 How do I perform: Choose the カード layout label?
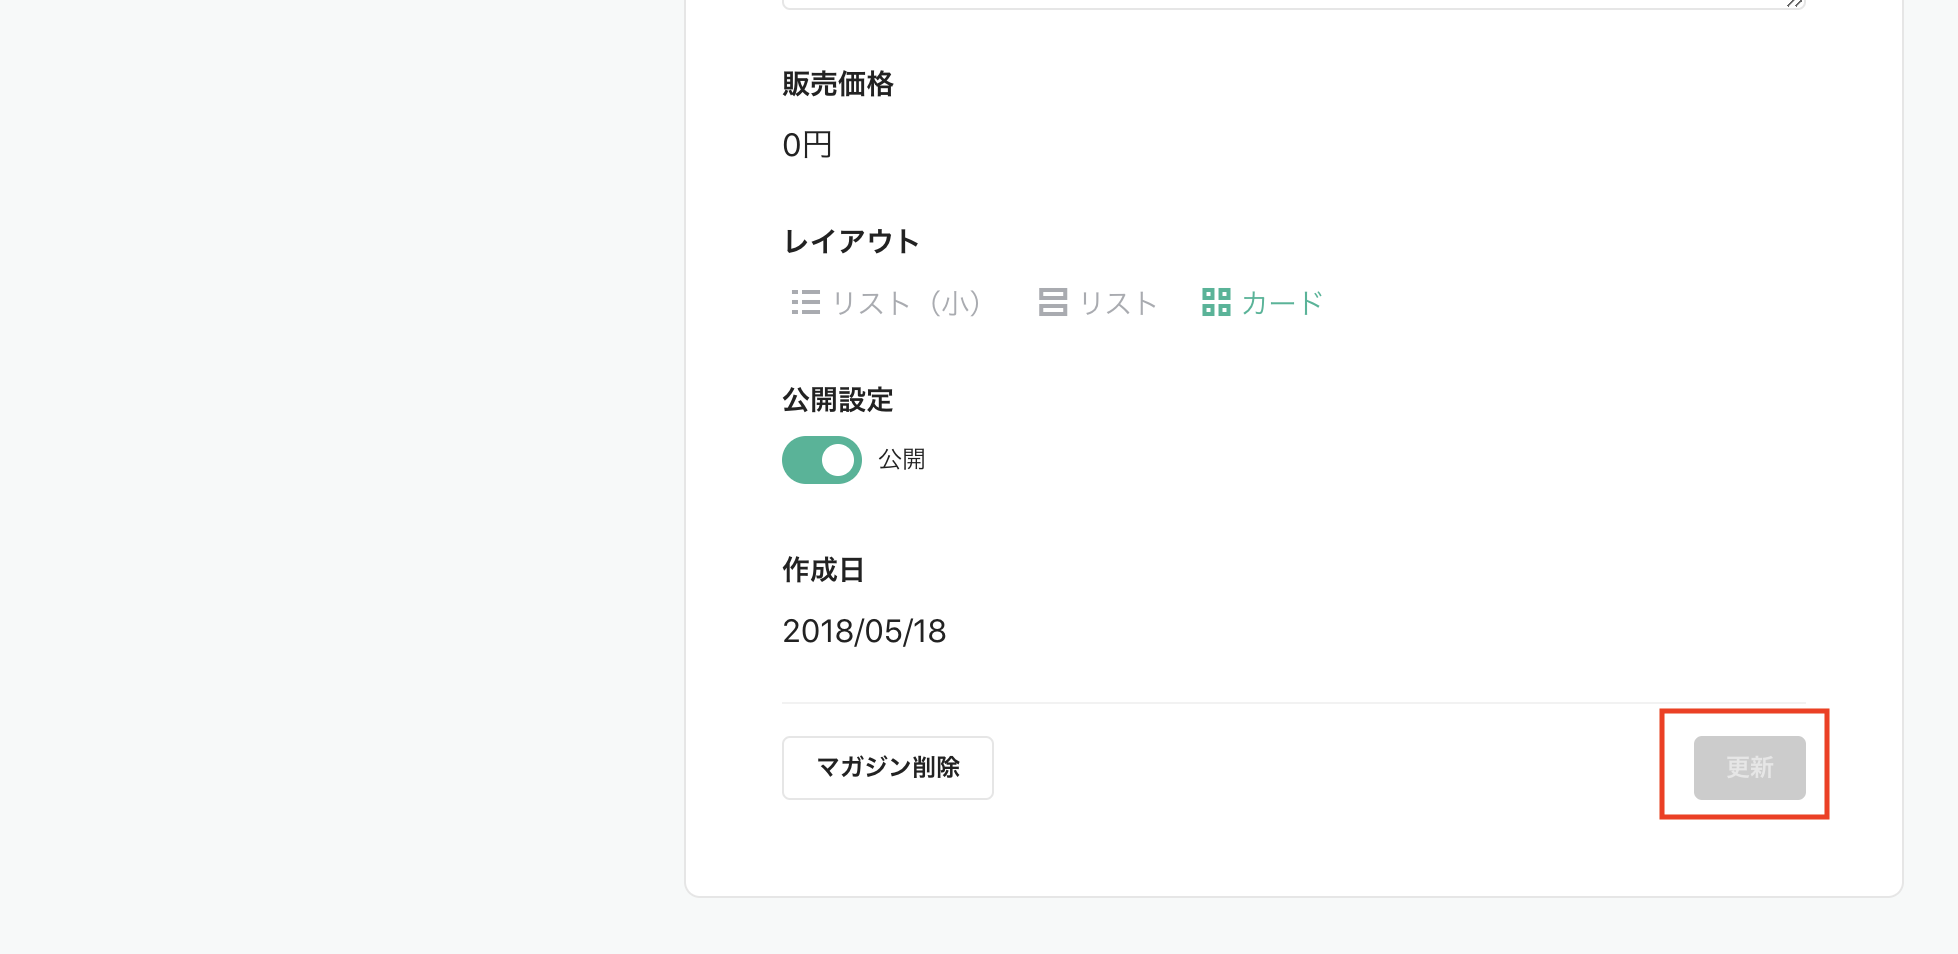pyautogui.click(x=1282, y=303)
